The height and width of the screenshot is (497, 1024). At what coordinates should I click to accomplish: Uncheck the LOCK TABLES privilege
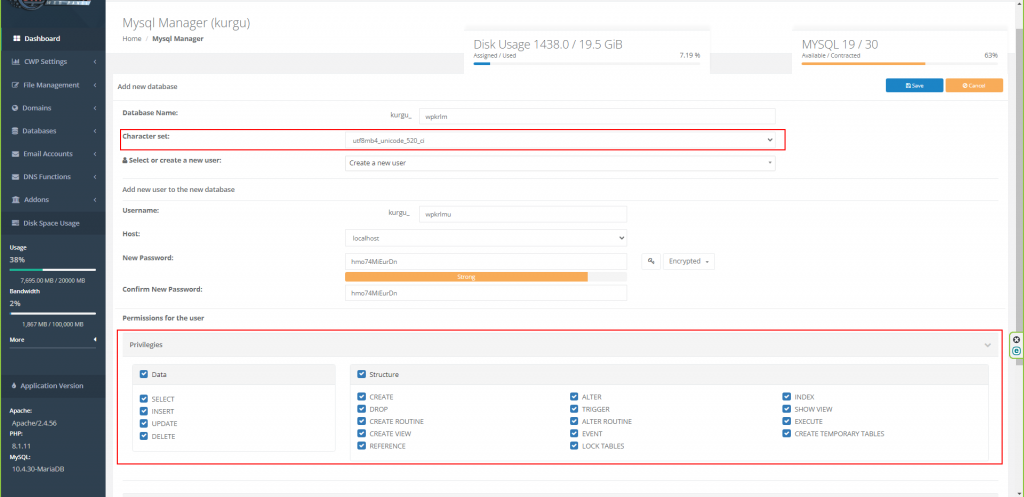tap(574, 446)
